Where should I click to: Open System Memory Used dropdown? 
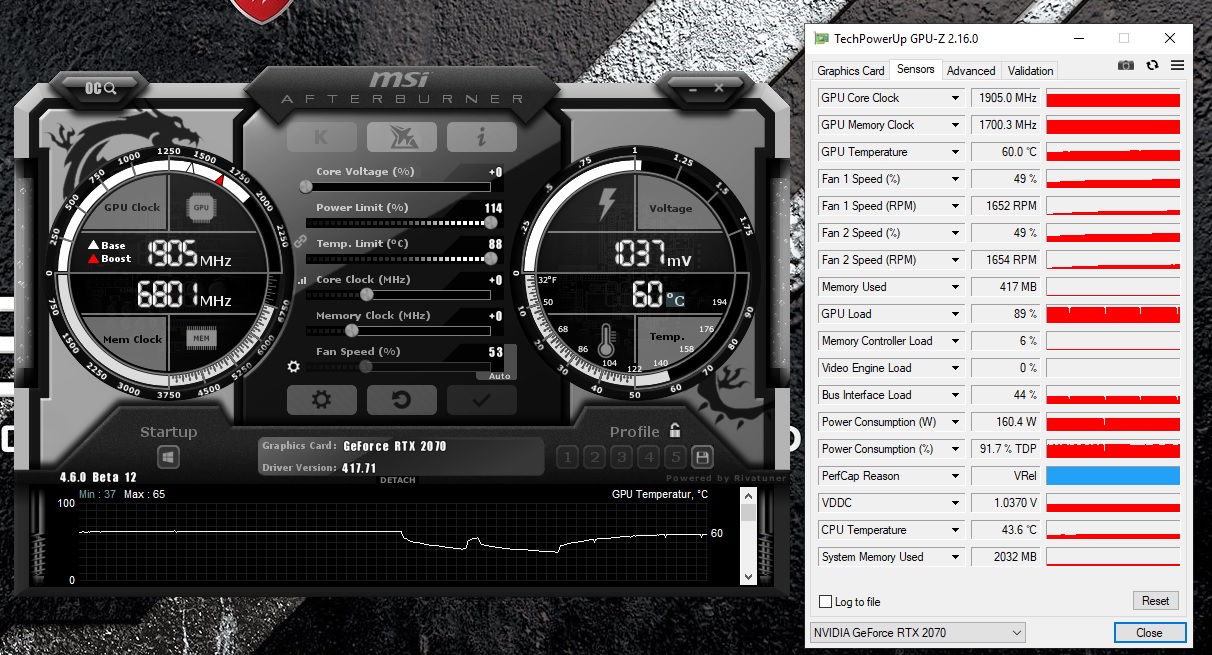click(955, 557)
